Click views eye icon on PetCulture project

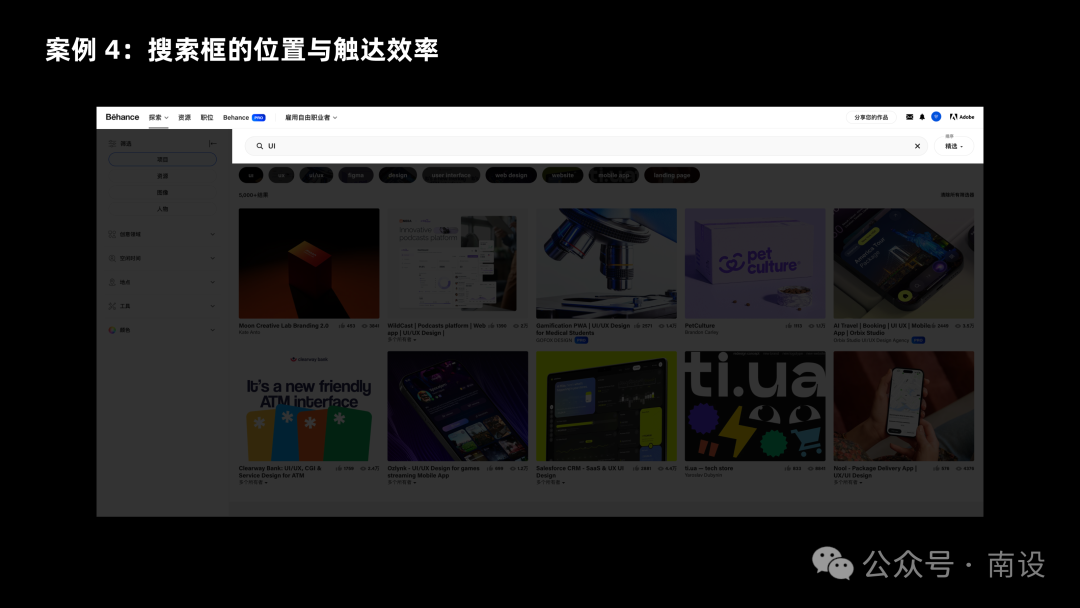tap(811, 326)
